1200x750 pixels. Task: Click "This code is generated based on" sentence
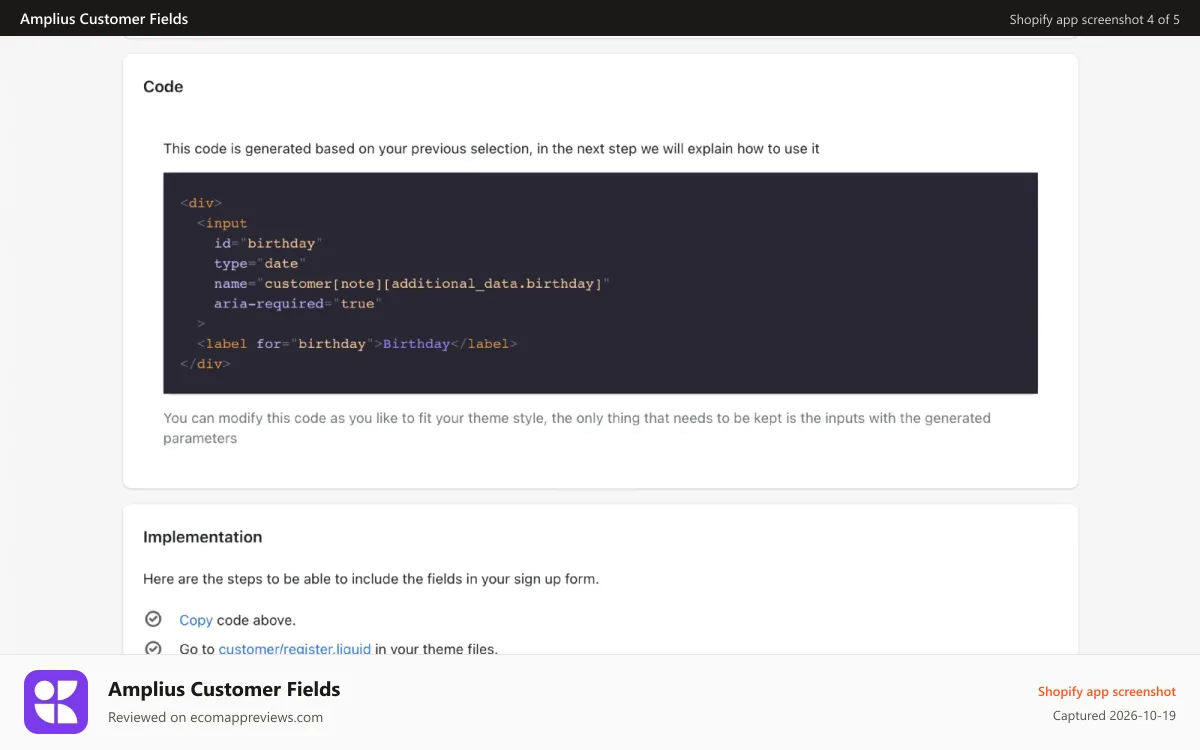pyautogui.click(x=491, y=148)
